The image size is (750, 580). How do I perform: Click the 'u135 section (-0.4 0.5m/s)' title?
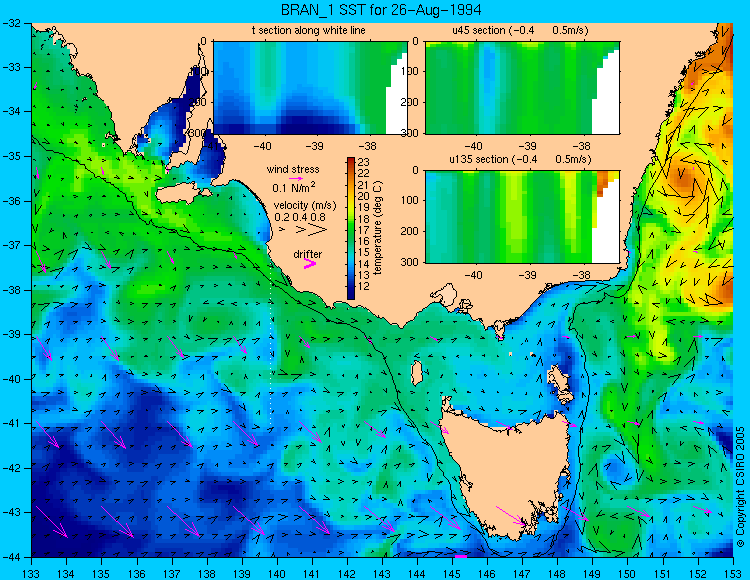pyautogui.click(x=520, y=159)
